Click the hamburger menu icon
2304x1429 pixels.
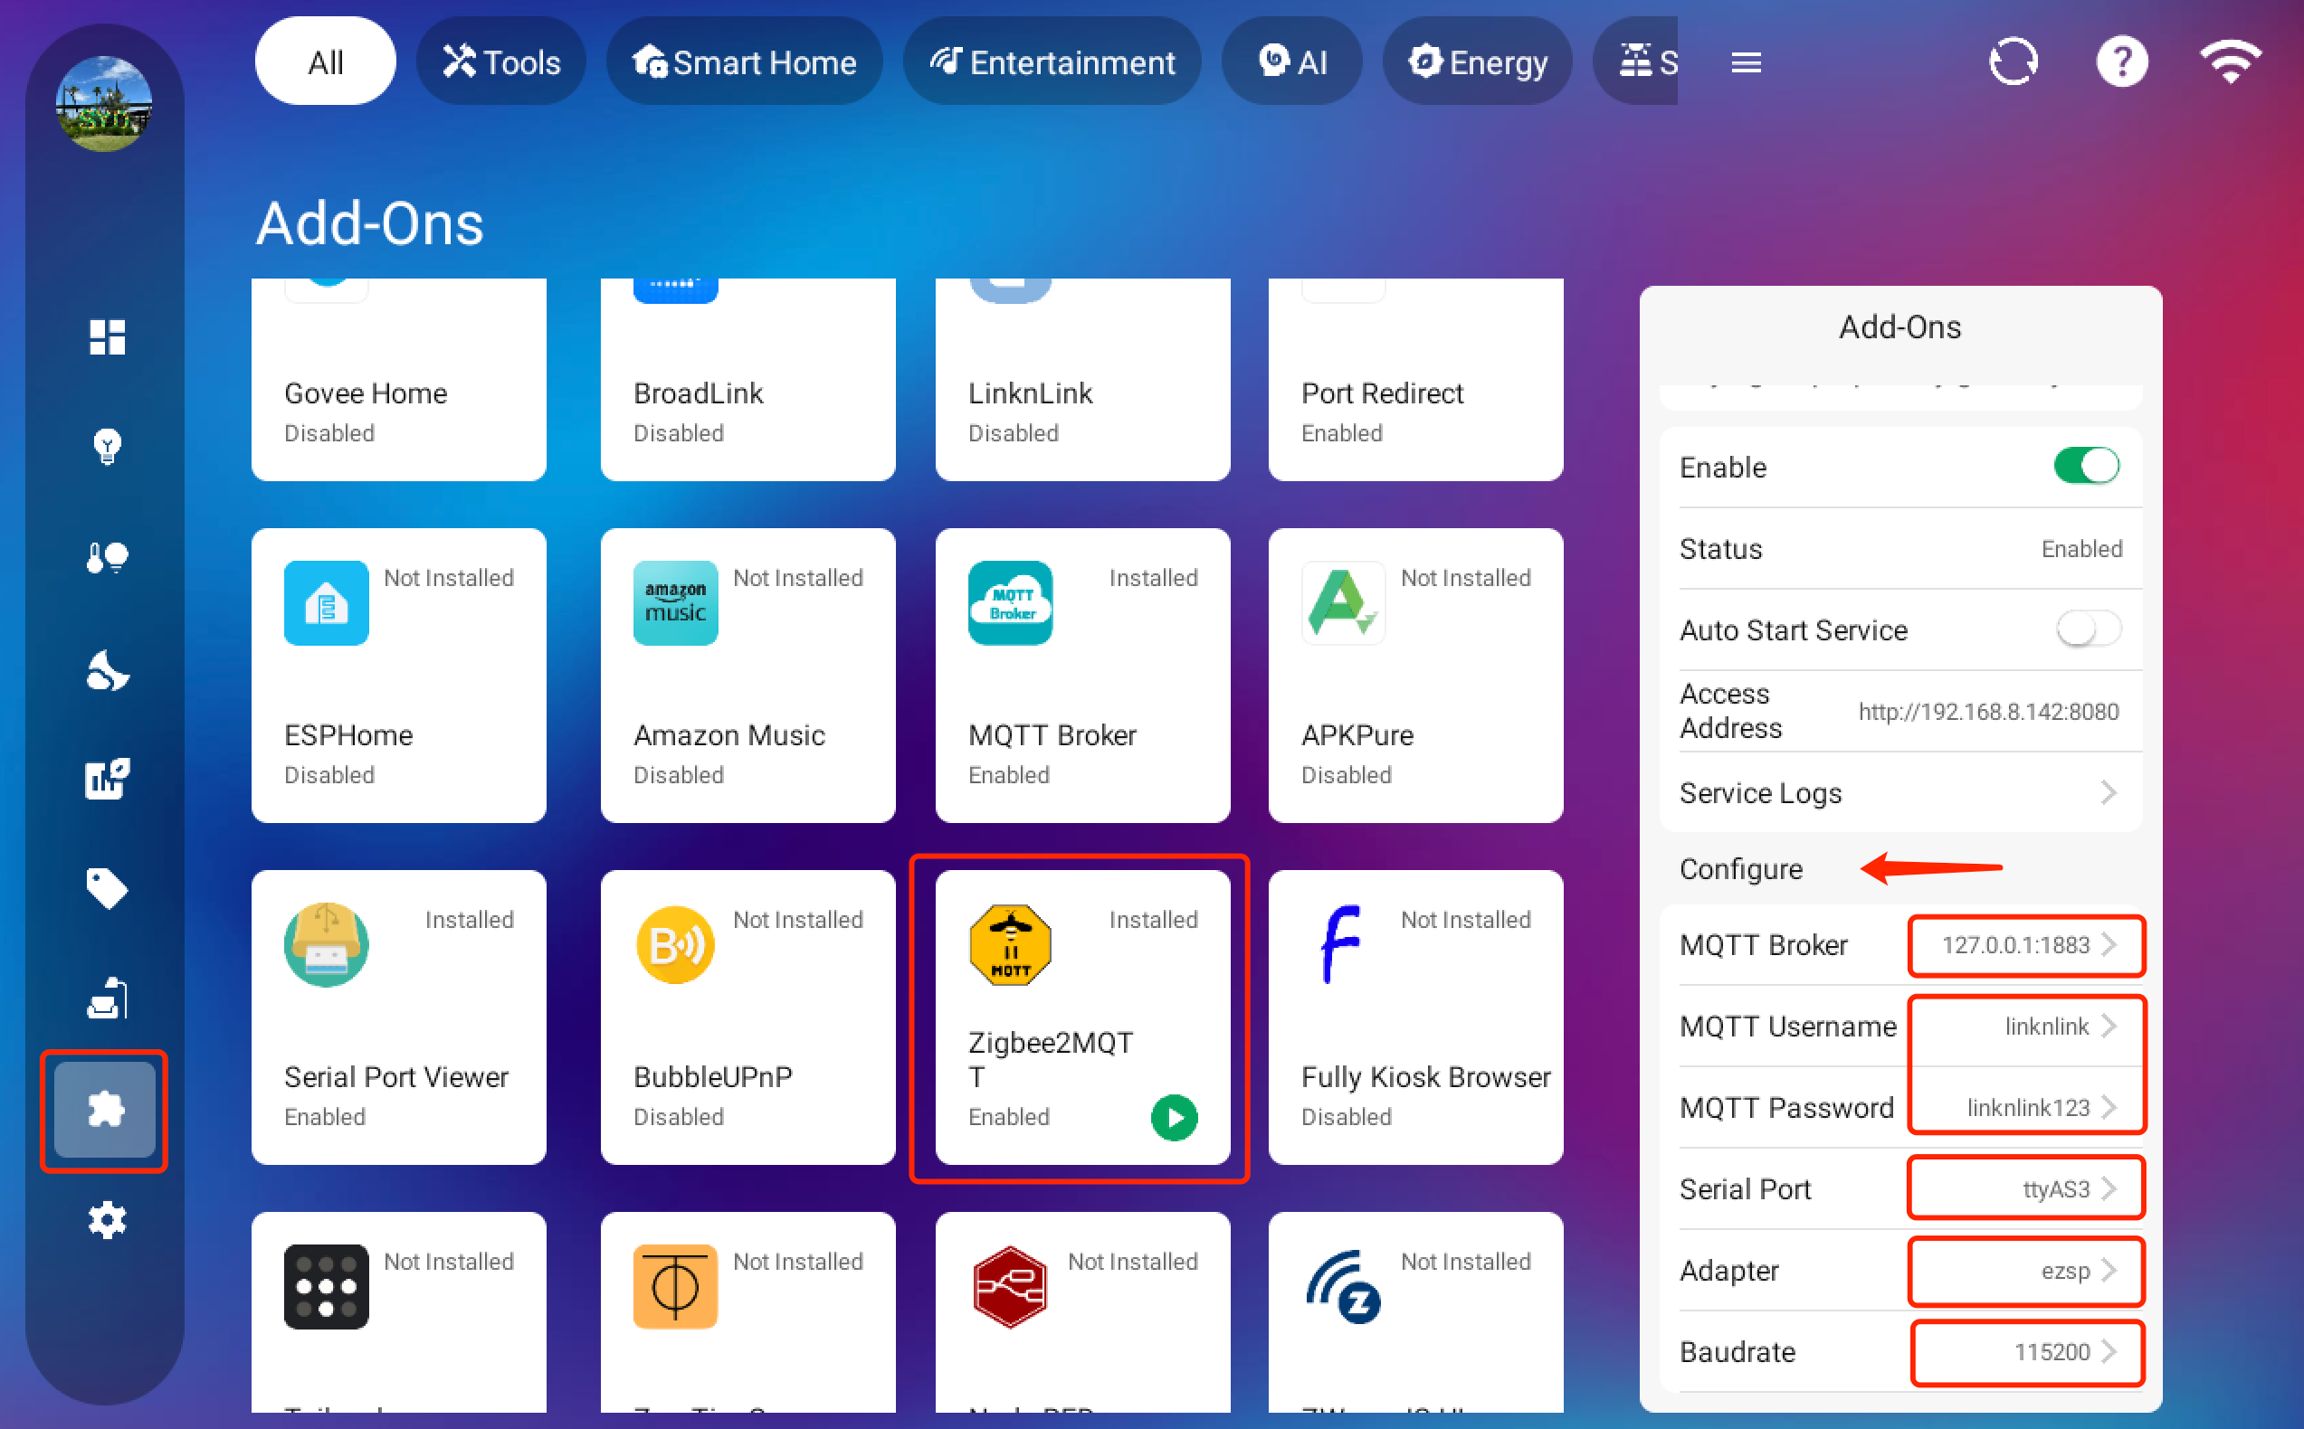point(1746,63)
